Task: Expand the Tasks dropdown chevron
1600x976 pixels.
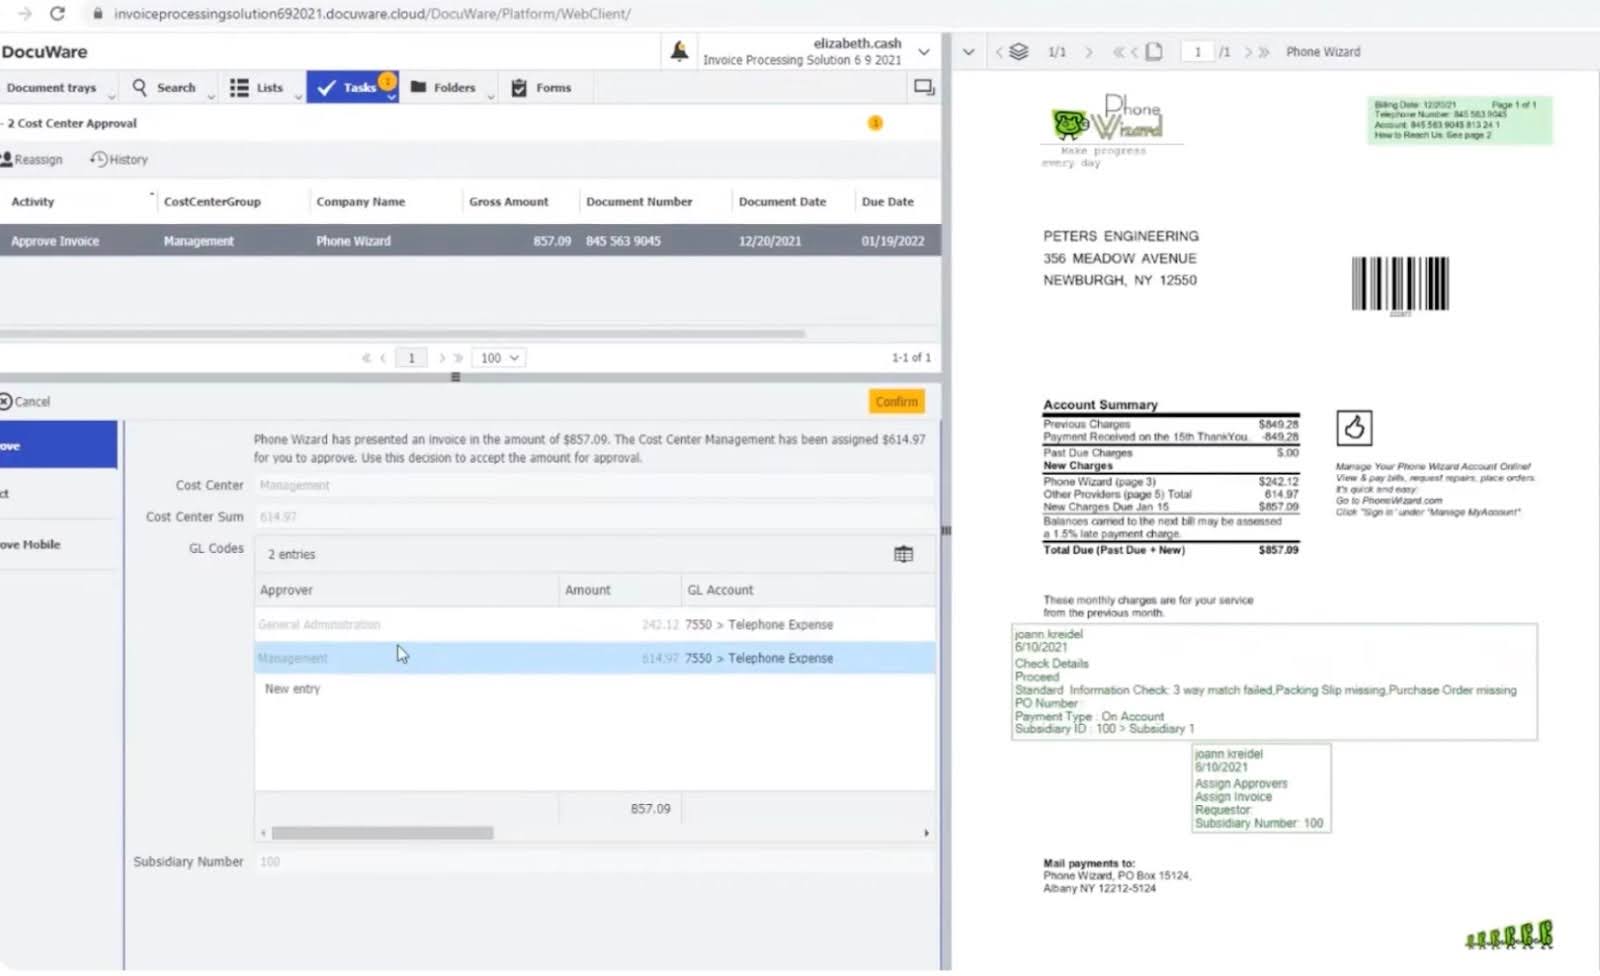Action: (x=392, y=98)
